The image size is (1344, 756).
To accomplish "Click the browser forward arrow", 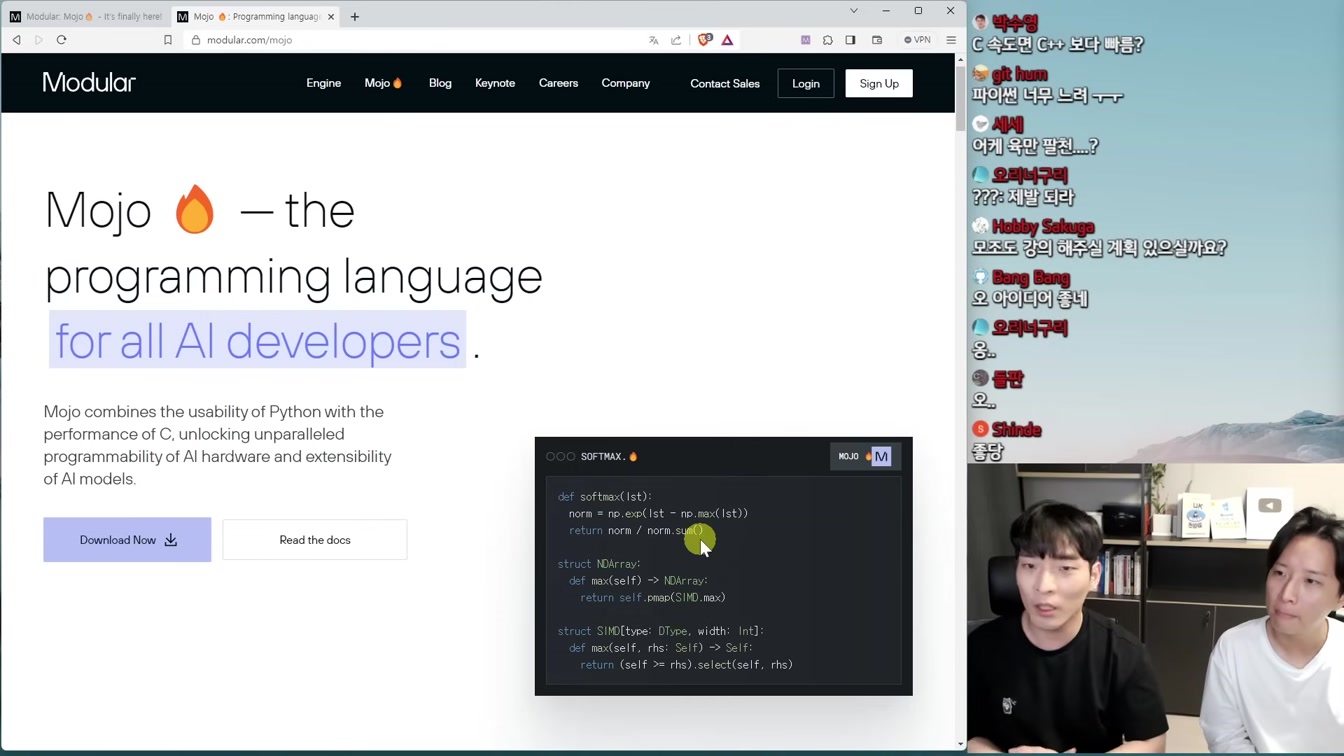I will coord(39,40).
